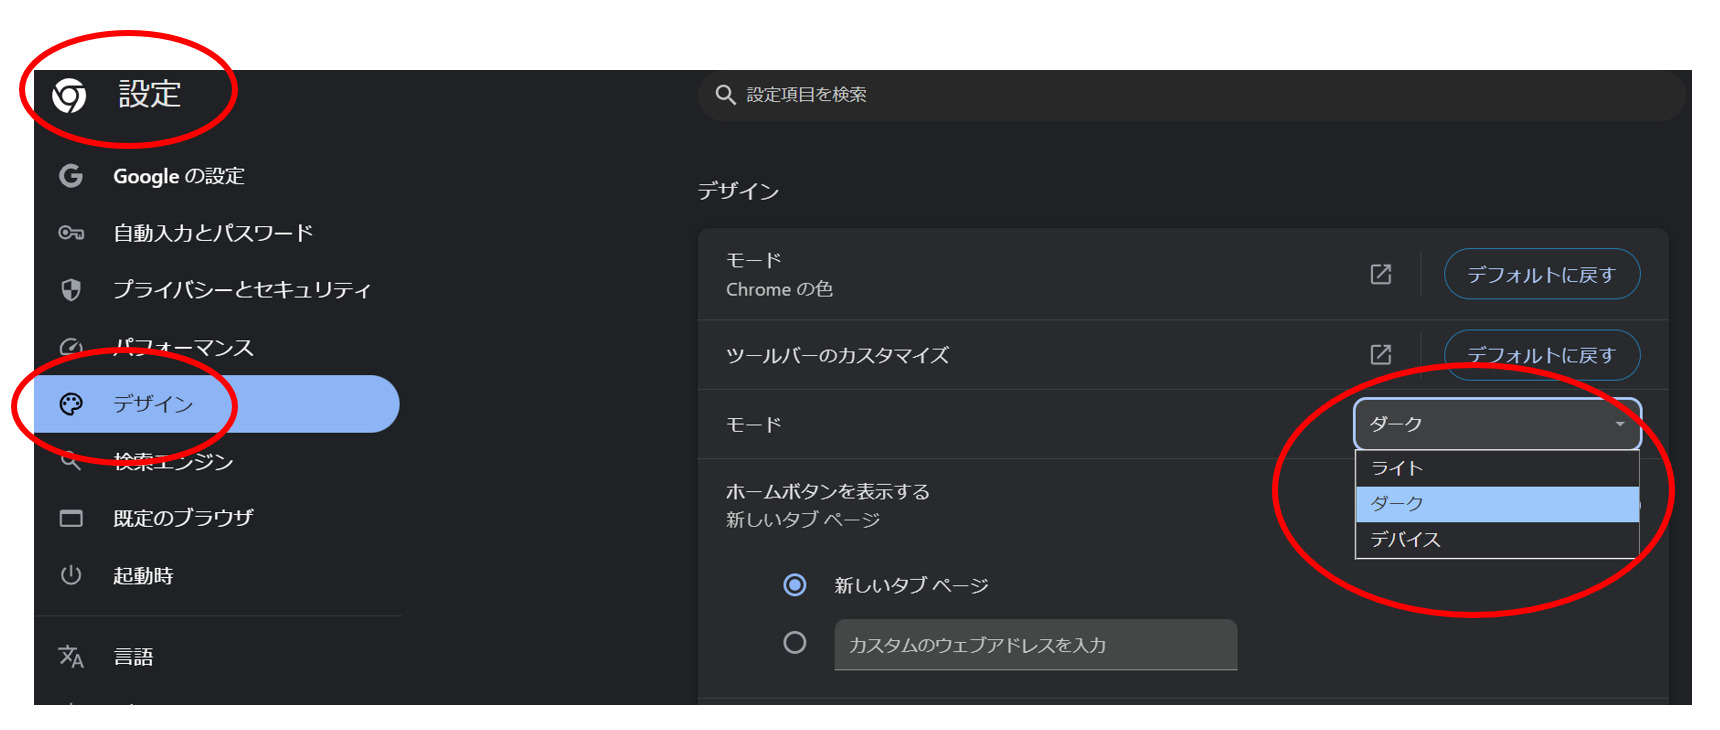Click the power icon for 起動時
The image size is (1720, 730).
click(x=71, y=575)
